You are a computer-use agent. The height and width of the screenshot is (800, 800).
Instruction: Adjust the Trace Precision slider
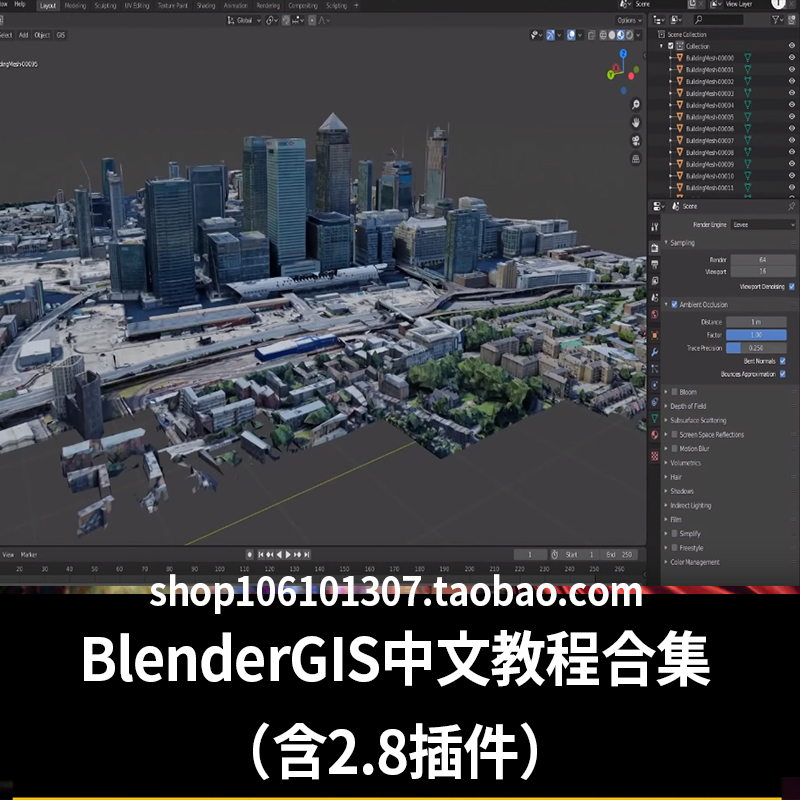[x=756, y=348]
